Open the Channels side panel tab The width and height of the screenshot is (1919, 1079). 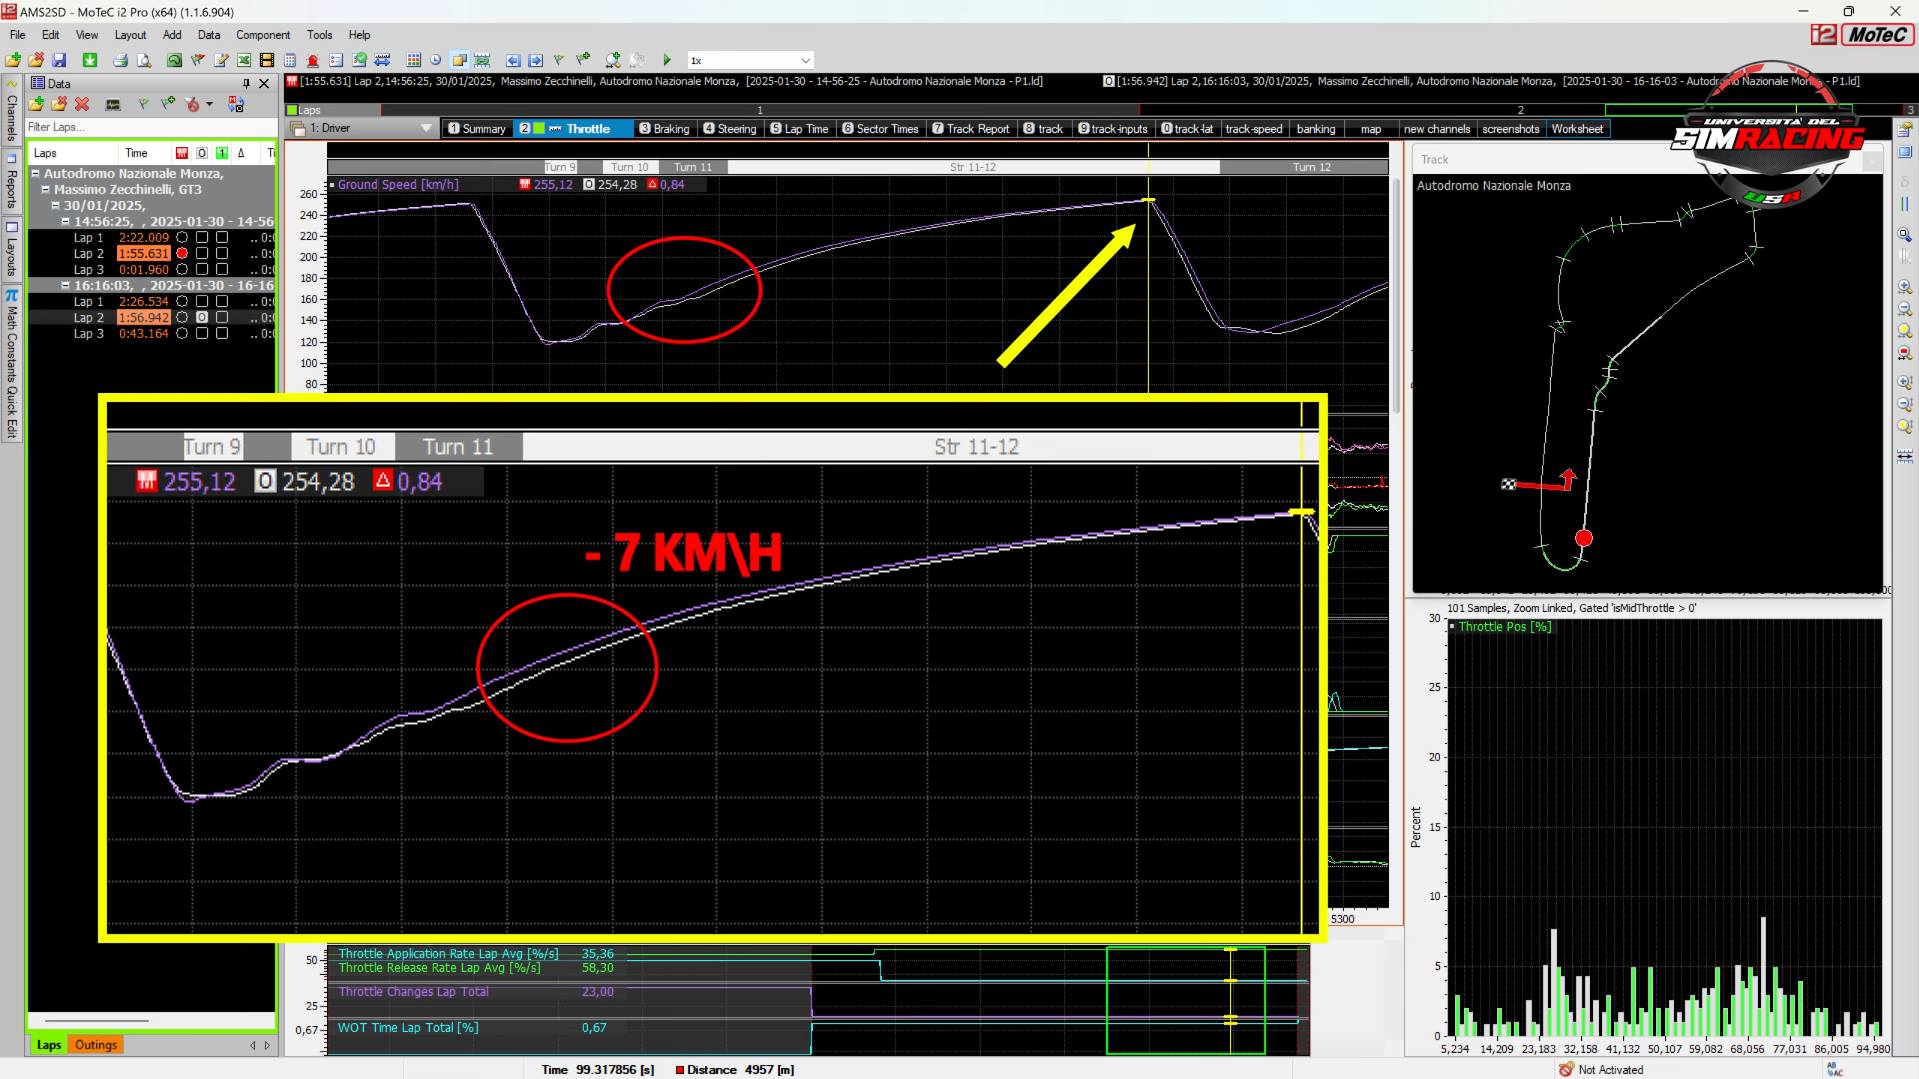(12, 116)
